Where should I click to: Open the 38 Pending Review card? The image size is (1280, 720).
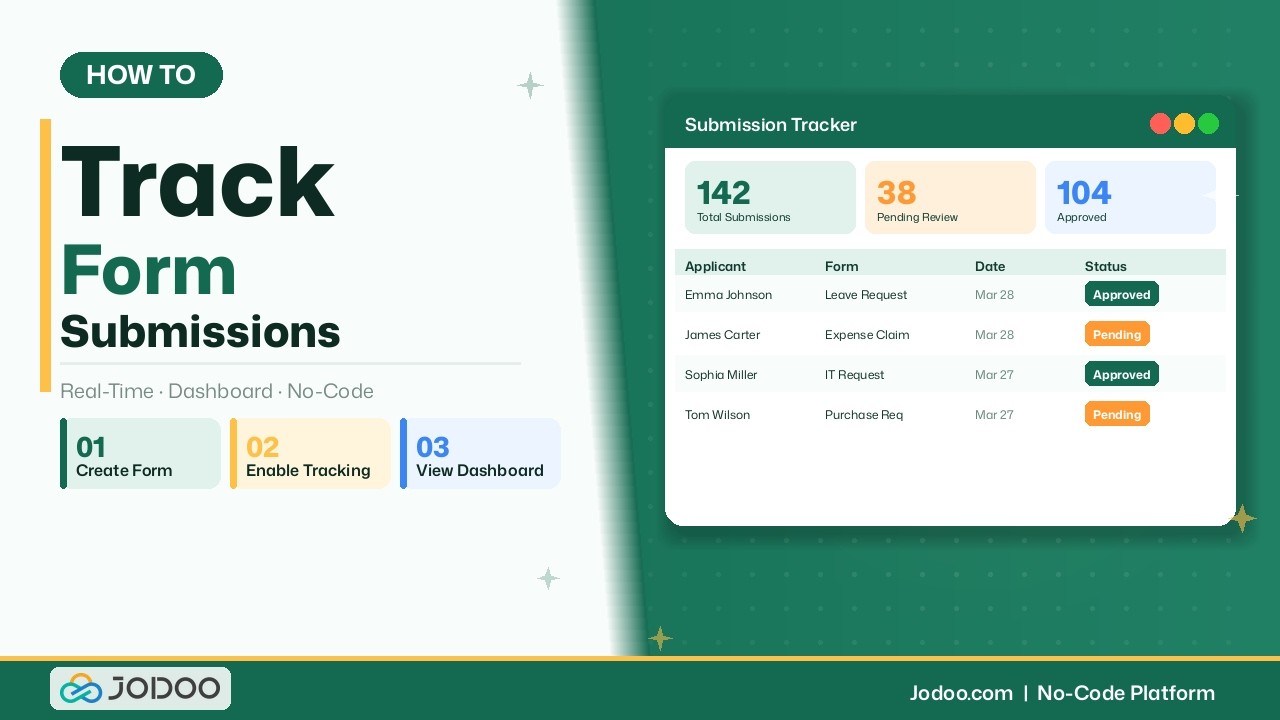coord(950,198)
